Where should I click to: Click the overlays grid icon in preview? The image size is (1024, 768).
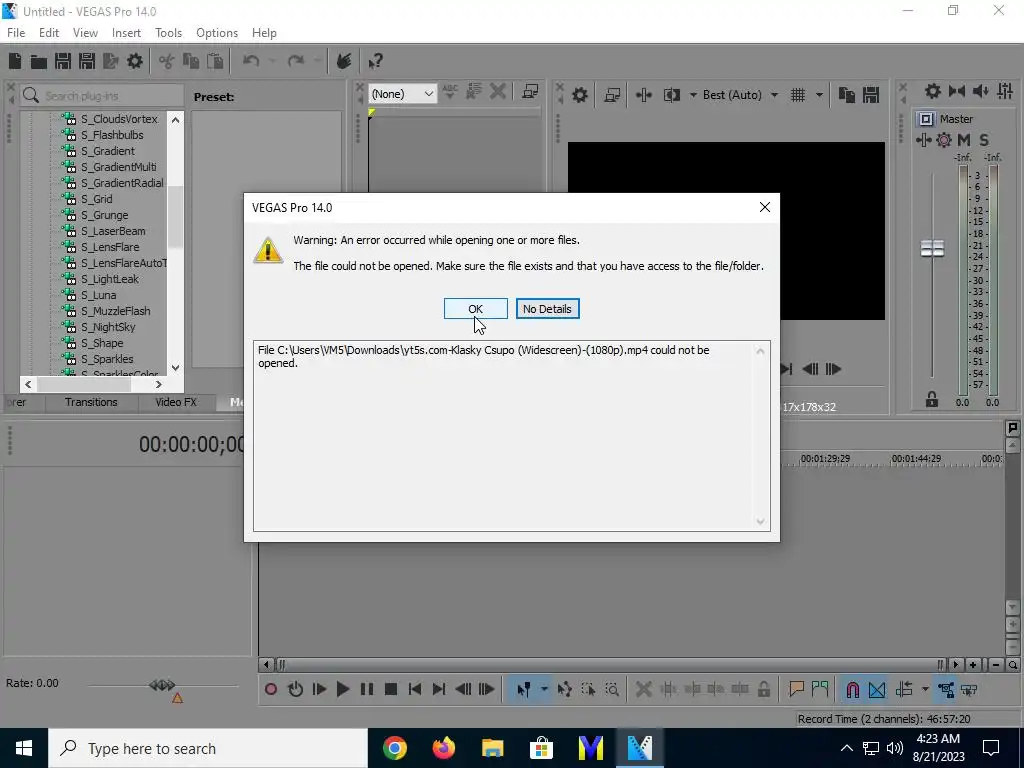[798, 95]
